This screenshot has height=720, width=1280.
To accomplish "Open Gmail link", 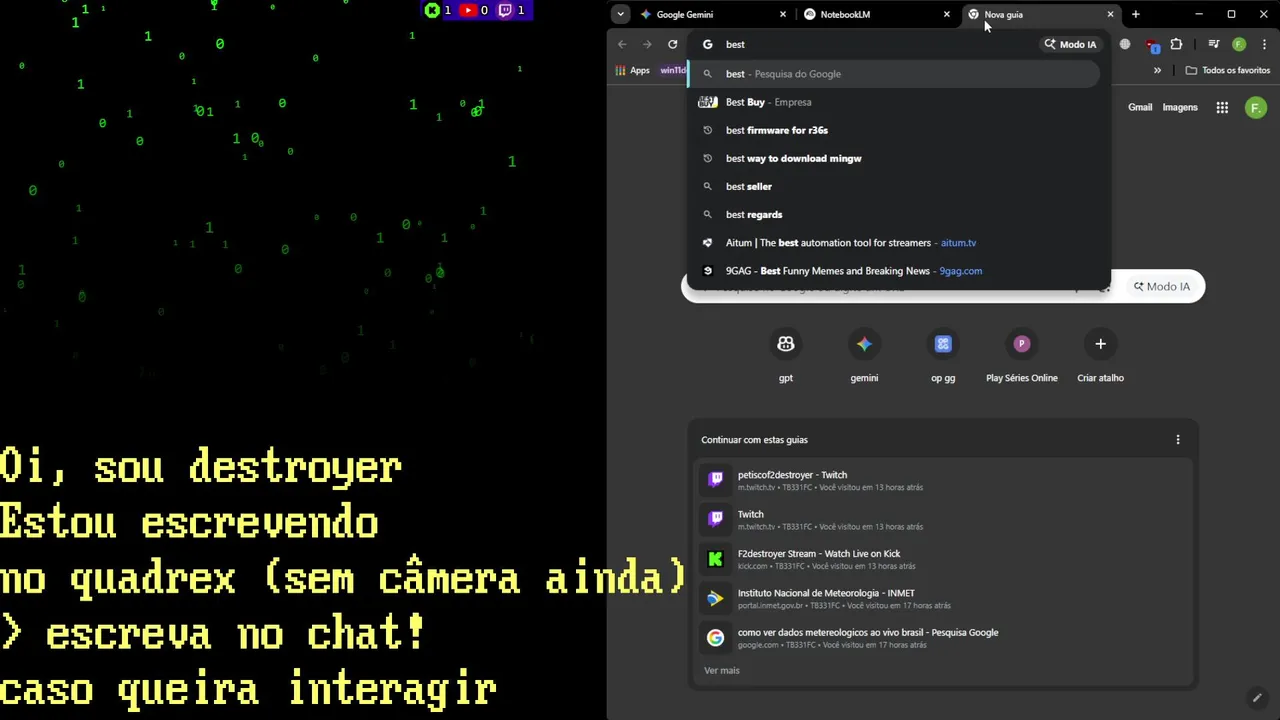I will [x=1140, y=107].
